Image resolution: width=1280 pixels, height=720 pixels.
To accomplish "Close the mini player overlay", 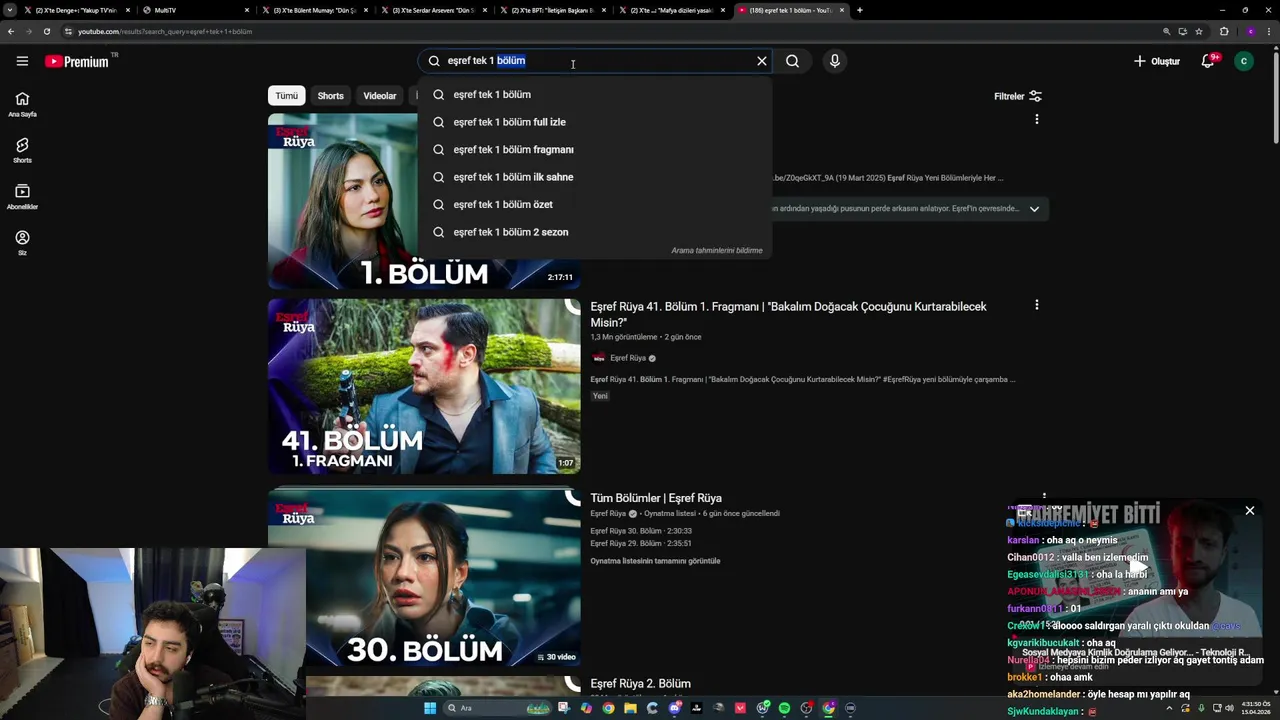I will tap(1249, 511).
